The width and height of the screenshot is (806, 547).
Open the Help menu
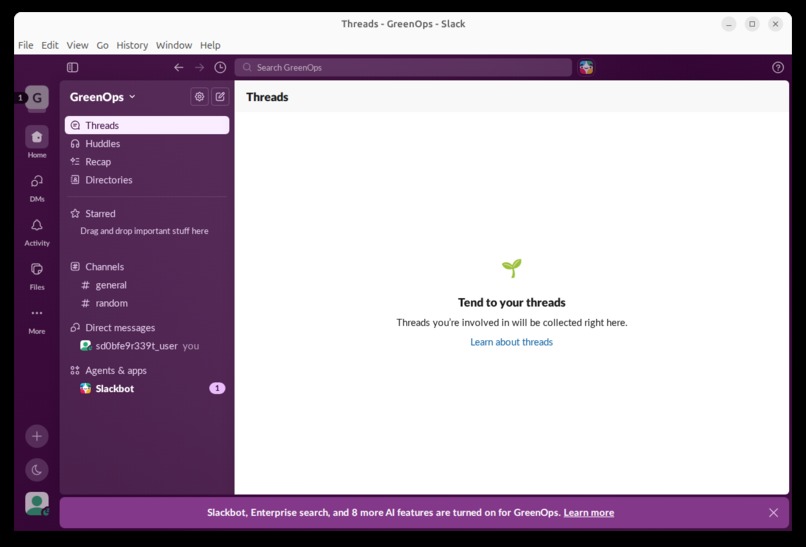(x=210, y=45)
